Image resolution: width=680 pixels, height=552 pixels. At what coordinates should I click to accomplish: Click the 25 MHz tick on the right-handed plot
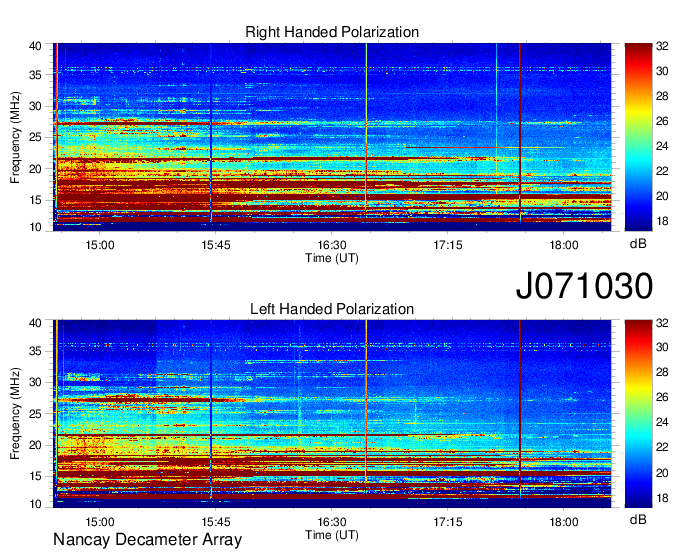pos(35,137)
